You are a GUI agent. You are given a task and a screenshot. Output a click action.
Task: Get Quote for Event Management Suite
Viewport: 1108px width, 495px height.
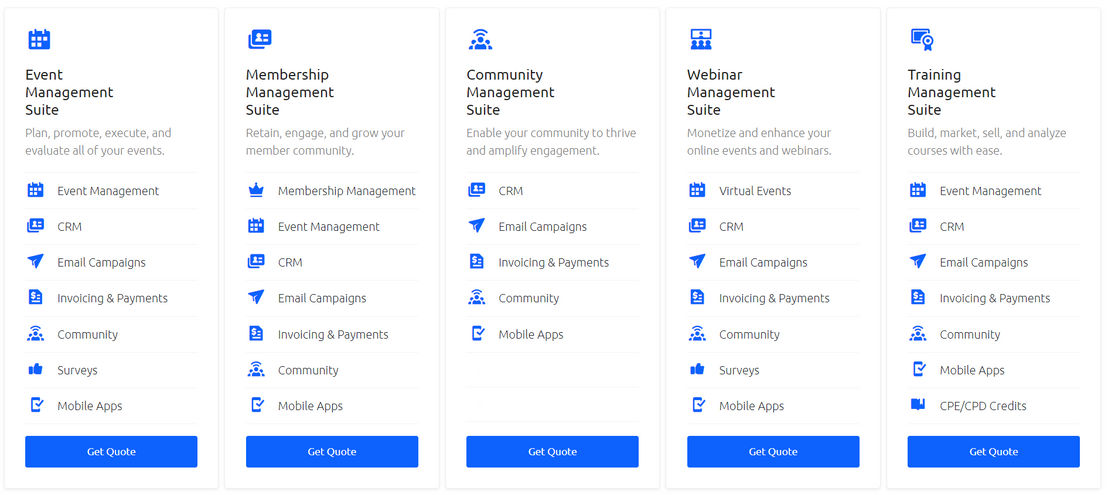coord(111,451)
